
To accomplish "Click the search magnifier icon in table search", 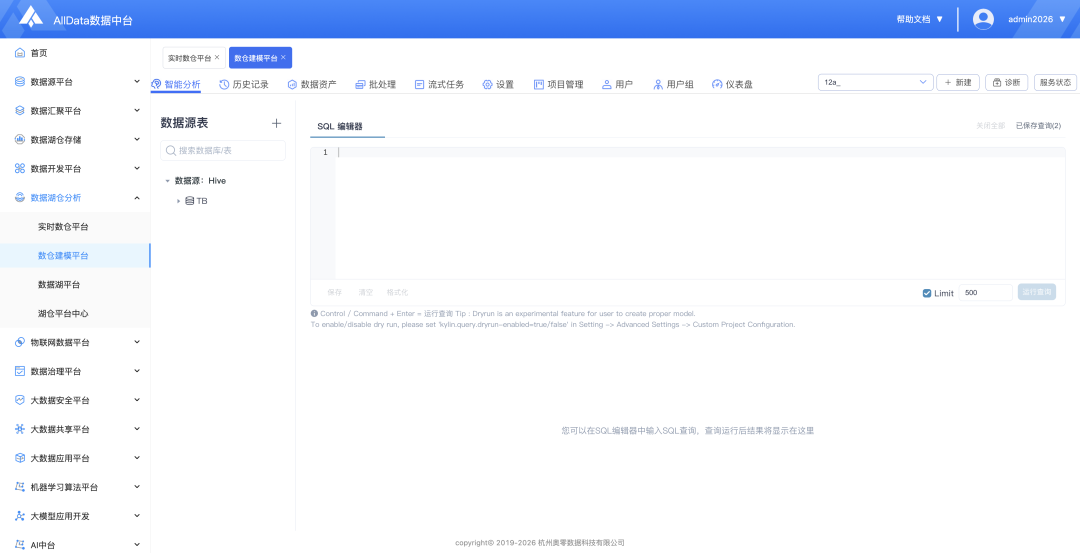I will click(172, 150).
